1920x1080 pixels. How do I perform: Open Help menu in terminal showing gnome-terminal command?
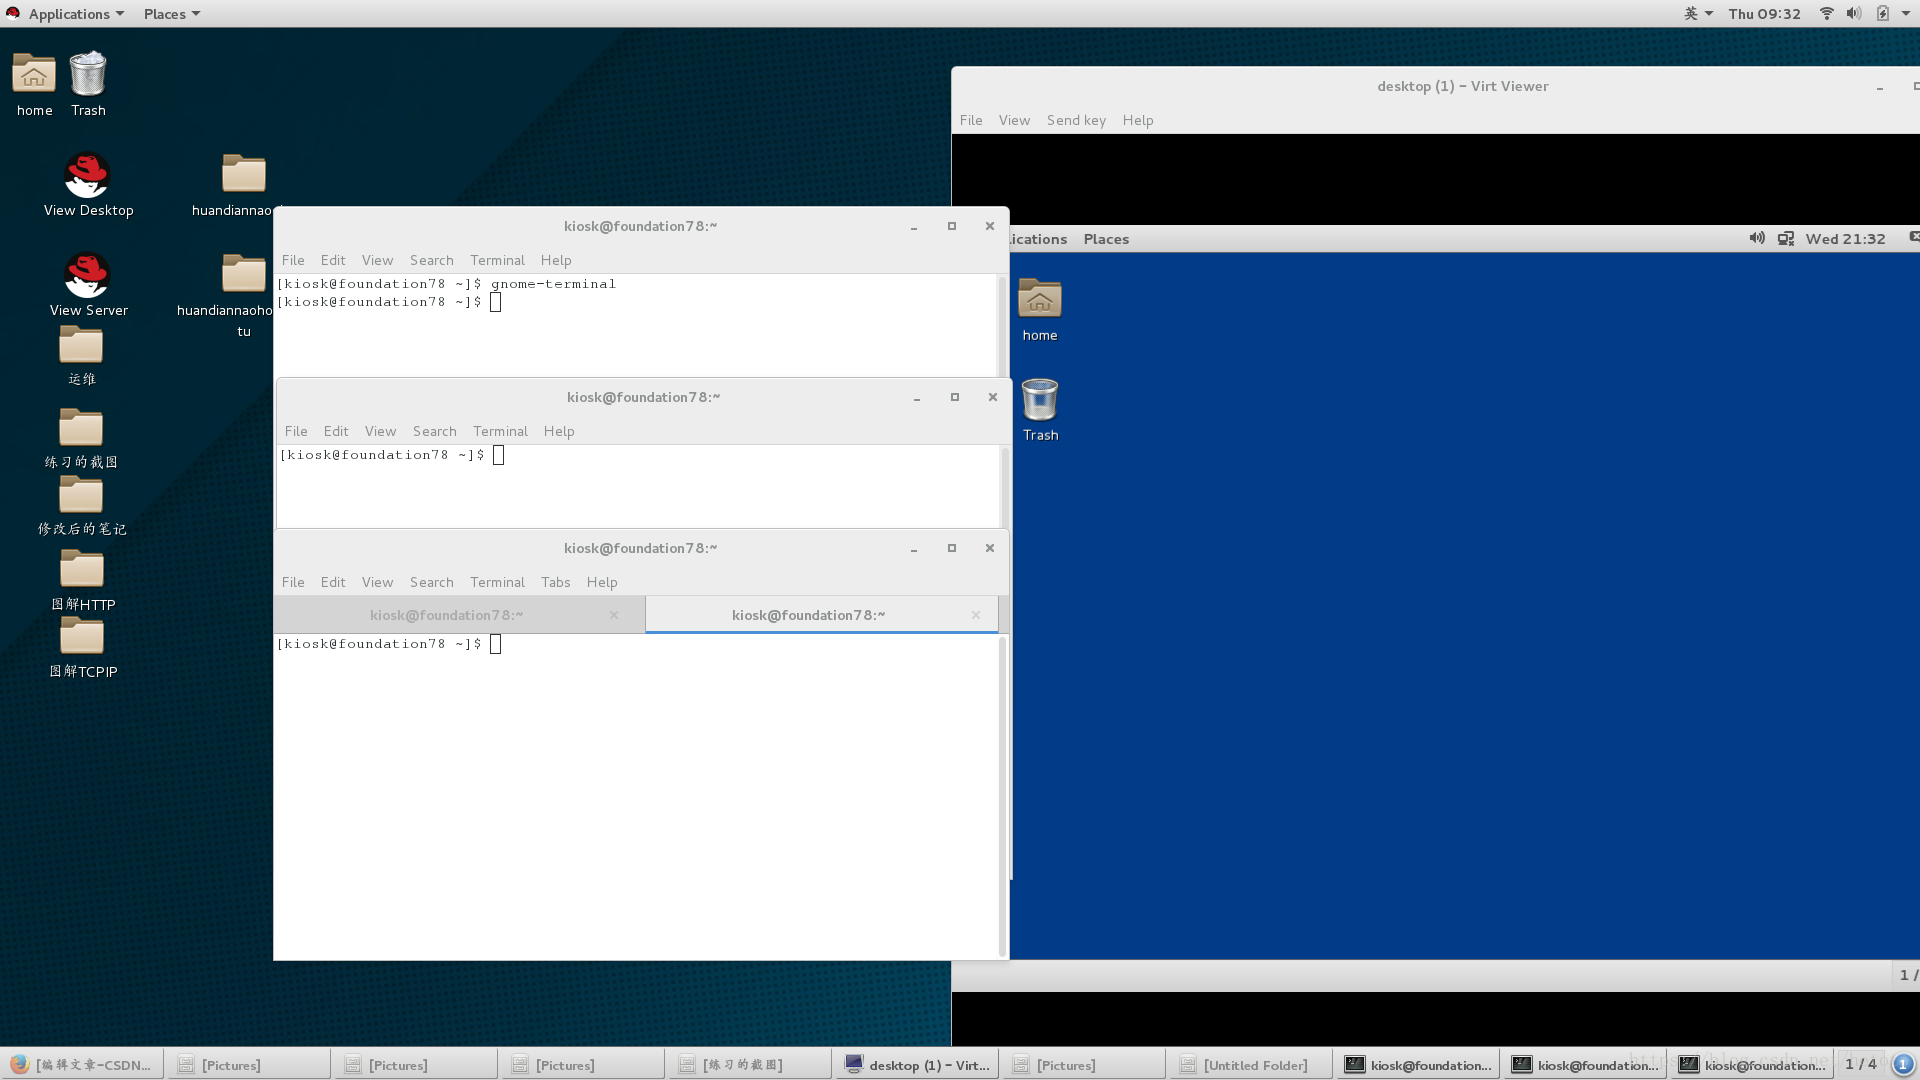pos(556,260)
